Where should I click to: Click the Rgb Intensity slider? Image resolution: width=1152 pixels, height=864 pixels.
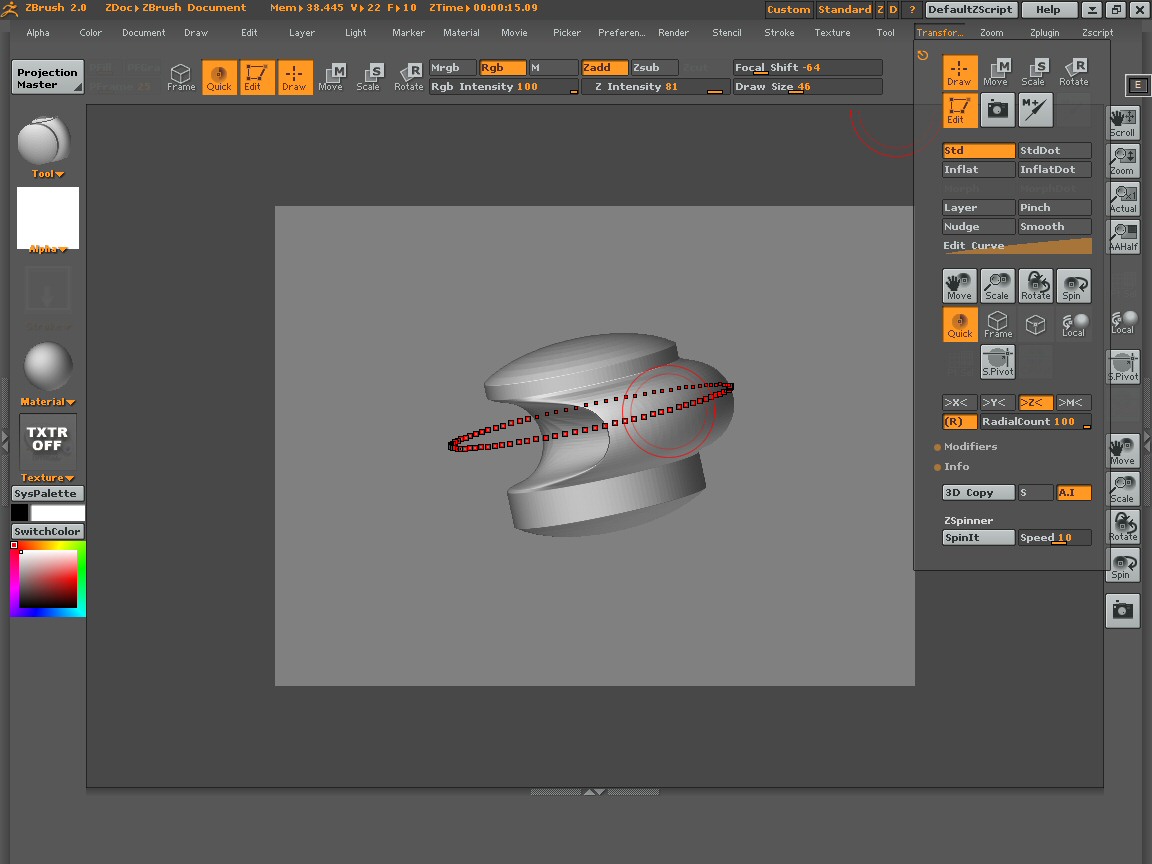504,87
